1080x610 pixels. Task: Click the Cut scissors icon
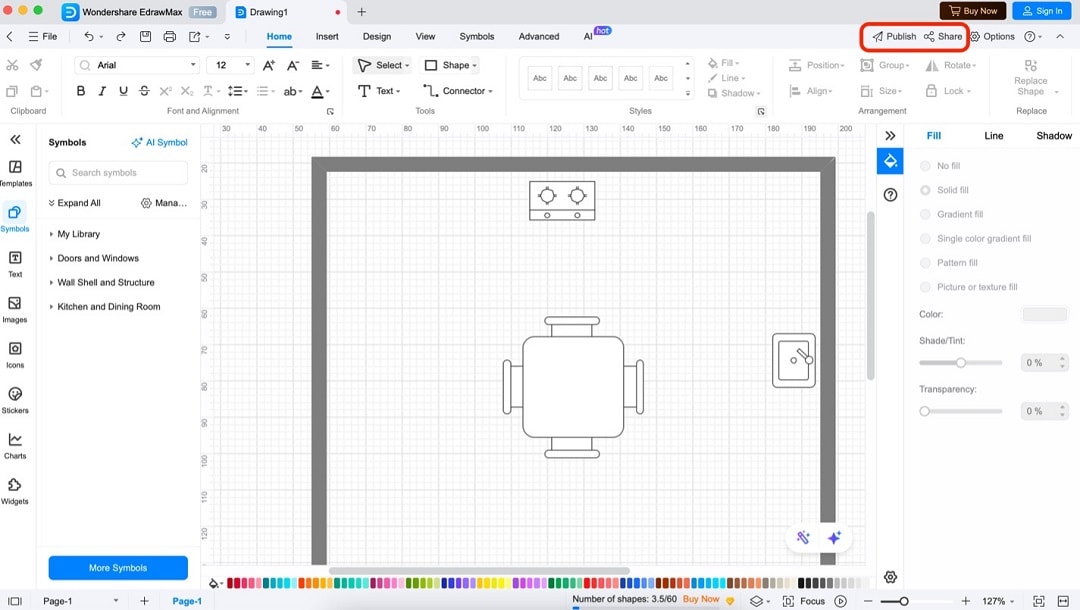12,65
